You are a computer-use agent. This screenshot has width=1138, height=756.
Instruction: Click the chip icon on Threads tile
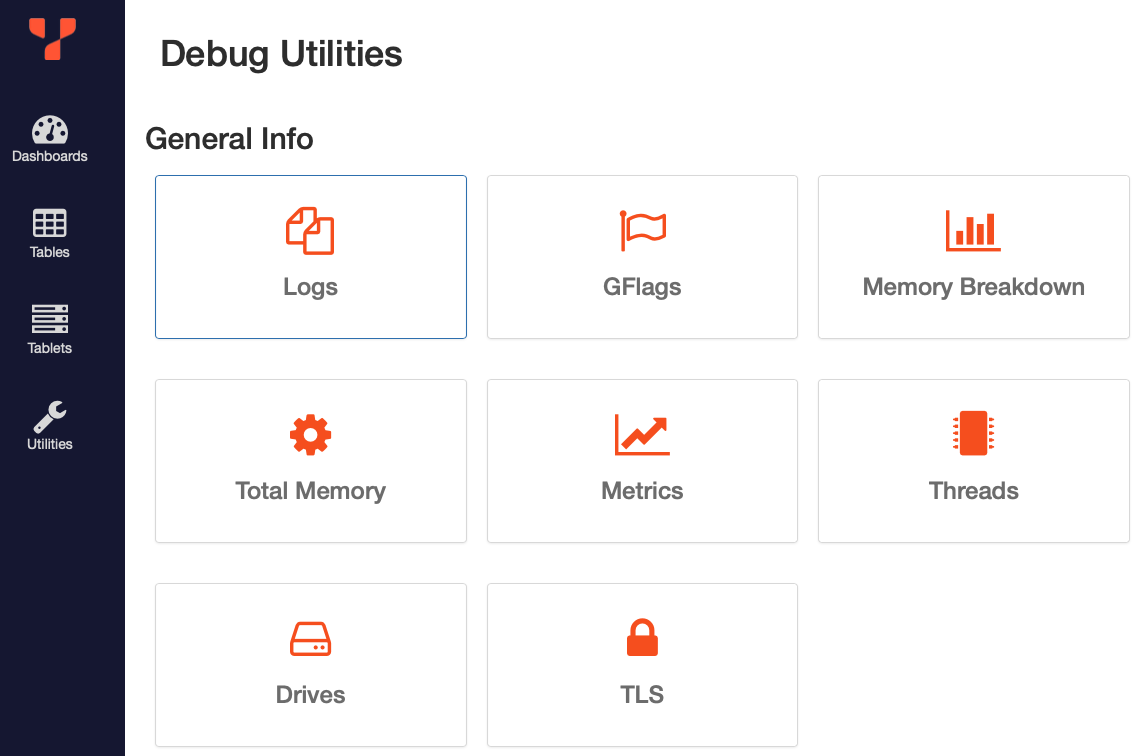tap(973, 434)
